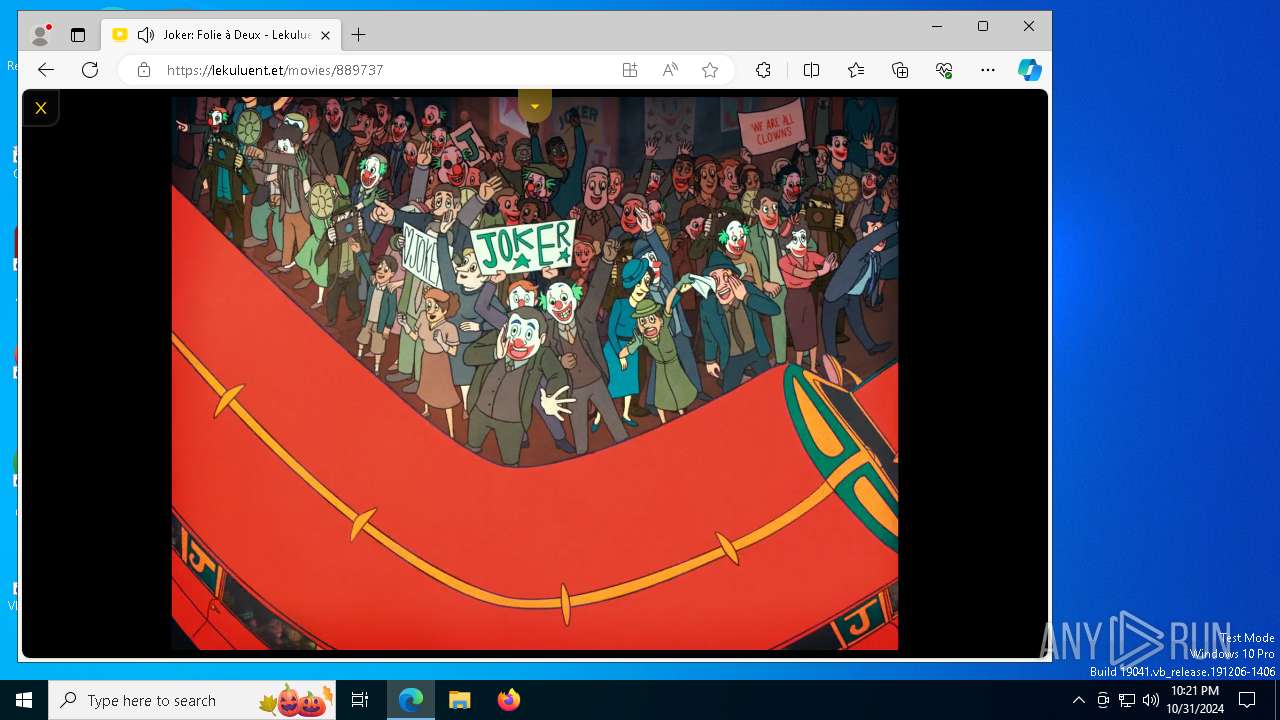1280x720 pixels.
Task: Open Favorites list icon
Action: (x=856, y=70)
